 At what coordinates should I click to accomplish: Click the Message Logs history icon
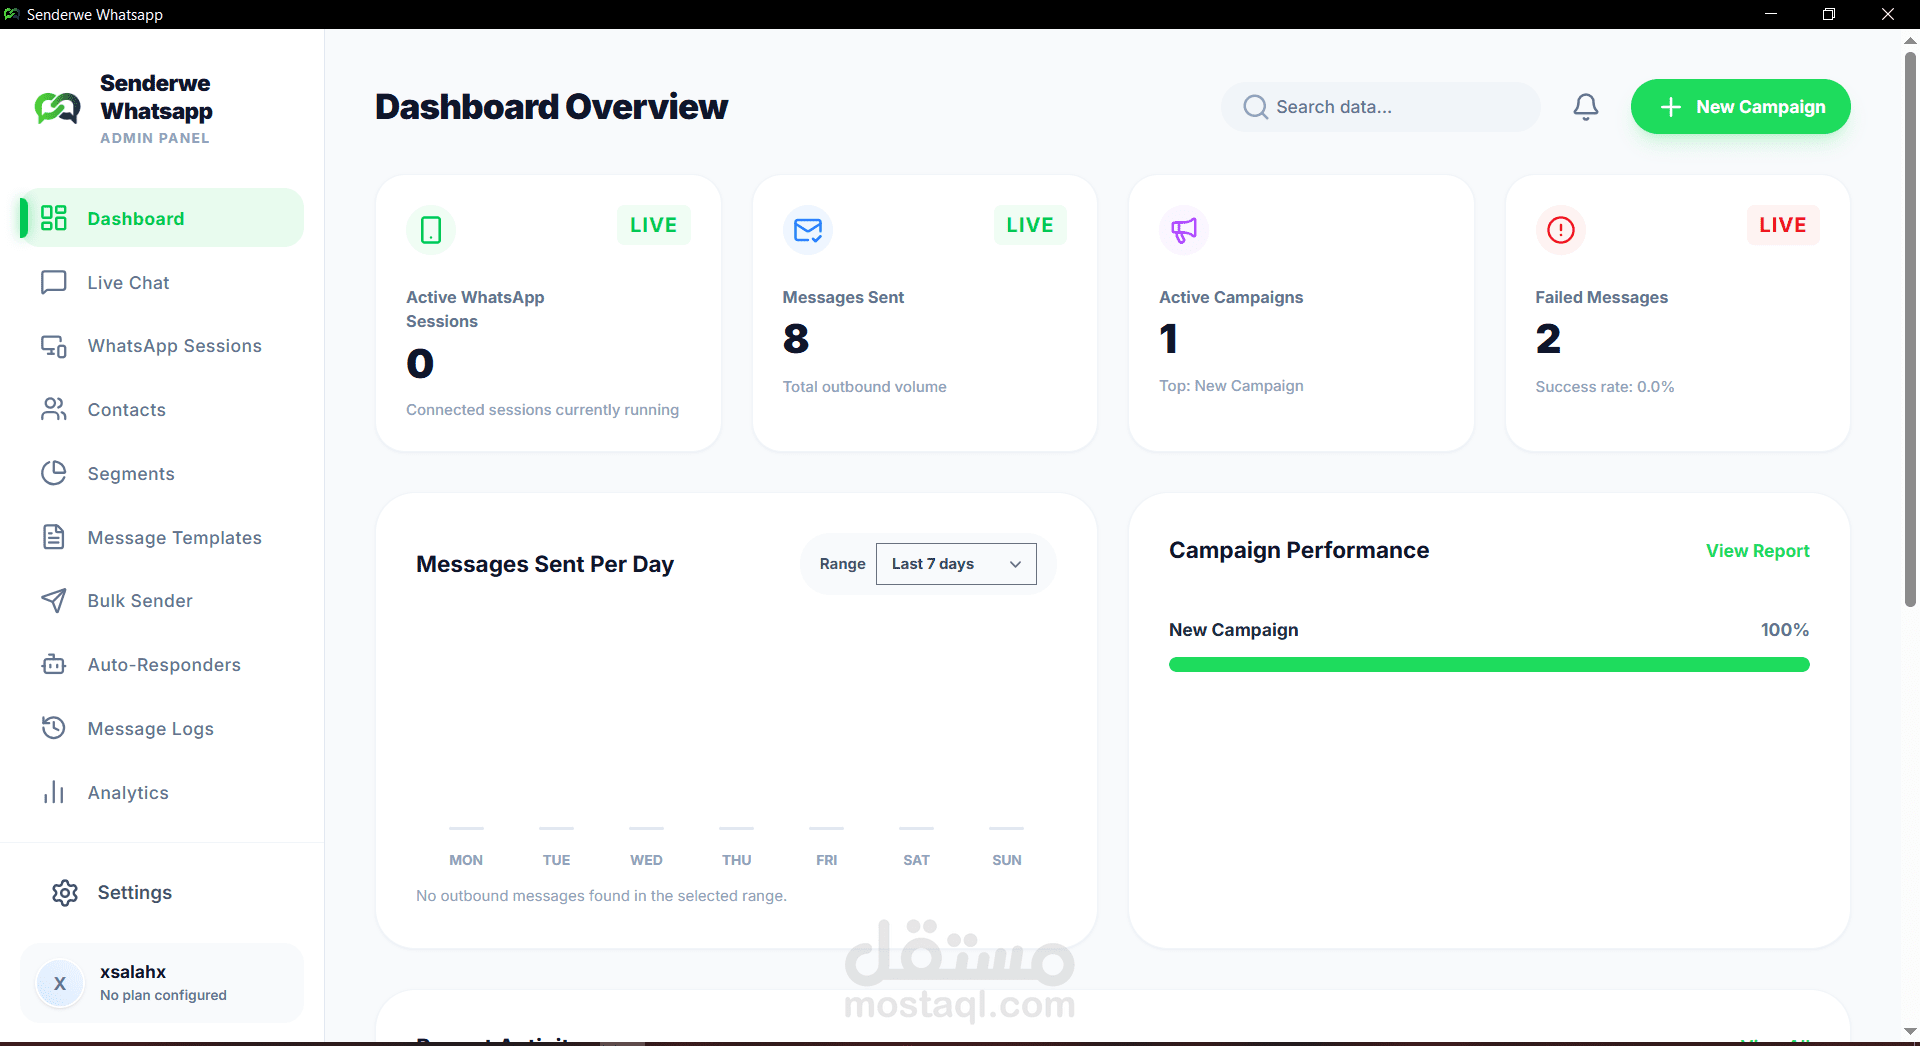53,728
